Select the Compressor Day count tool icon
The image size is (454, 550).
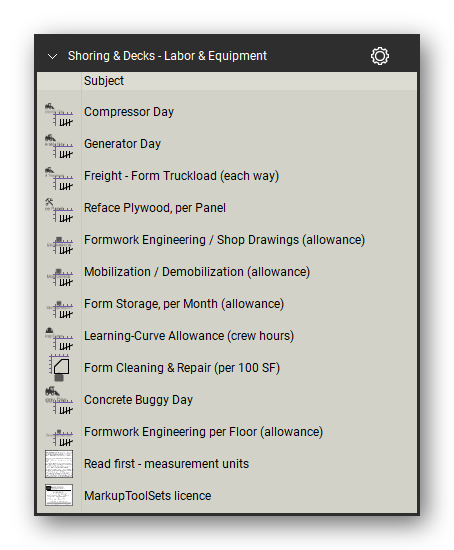point(59,114)
